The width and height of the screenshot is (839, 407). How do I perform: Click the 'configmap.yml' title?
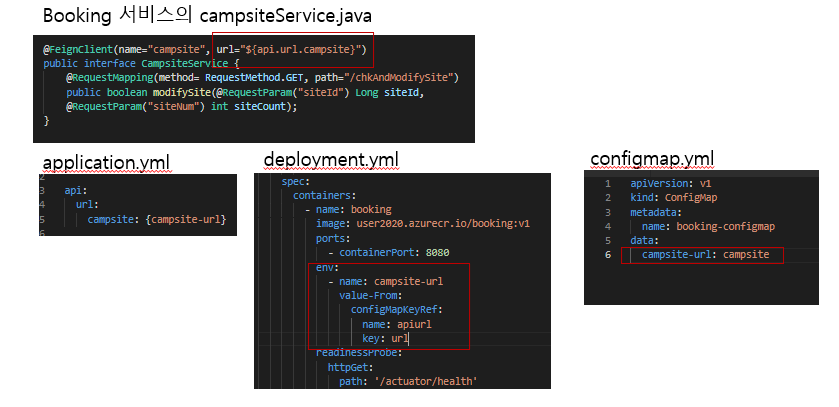pos(652,159)
